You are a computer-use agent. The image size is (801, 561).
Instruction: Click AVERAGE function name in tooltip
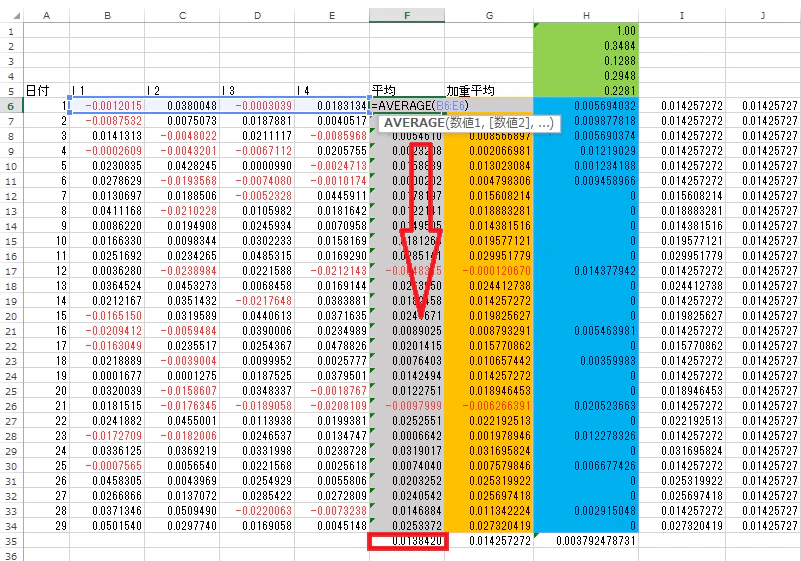click(x=414, y=123)
